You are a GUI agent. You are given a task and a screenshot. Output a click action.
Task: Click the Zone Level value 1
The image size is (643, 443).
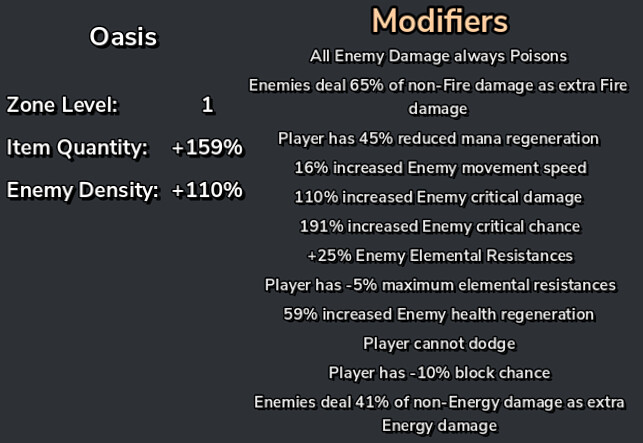click(207, 104)
